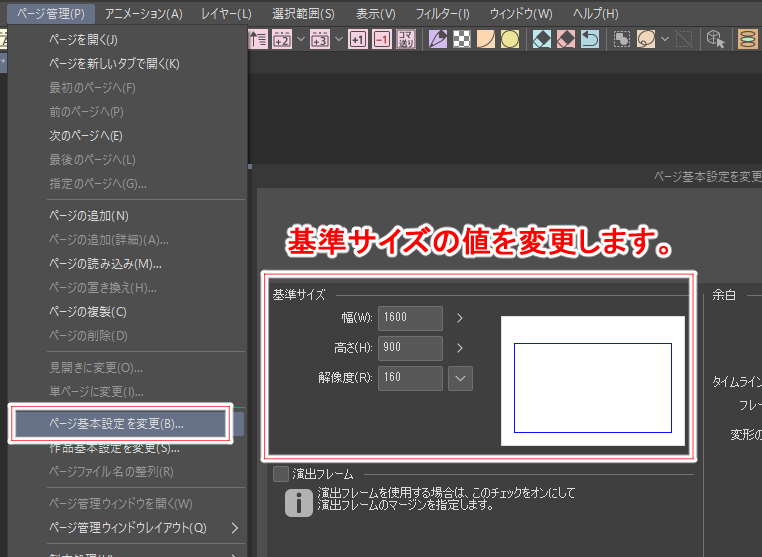Image resolution: width=762 pixels, height=557 pixels.
Task: Click the orange curve icon
Action: 486,39
